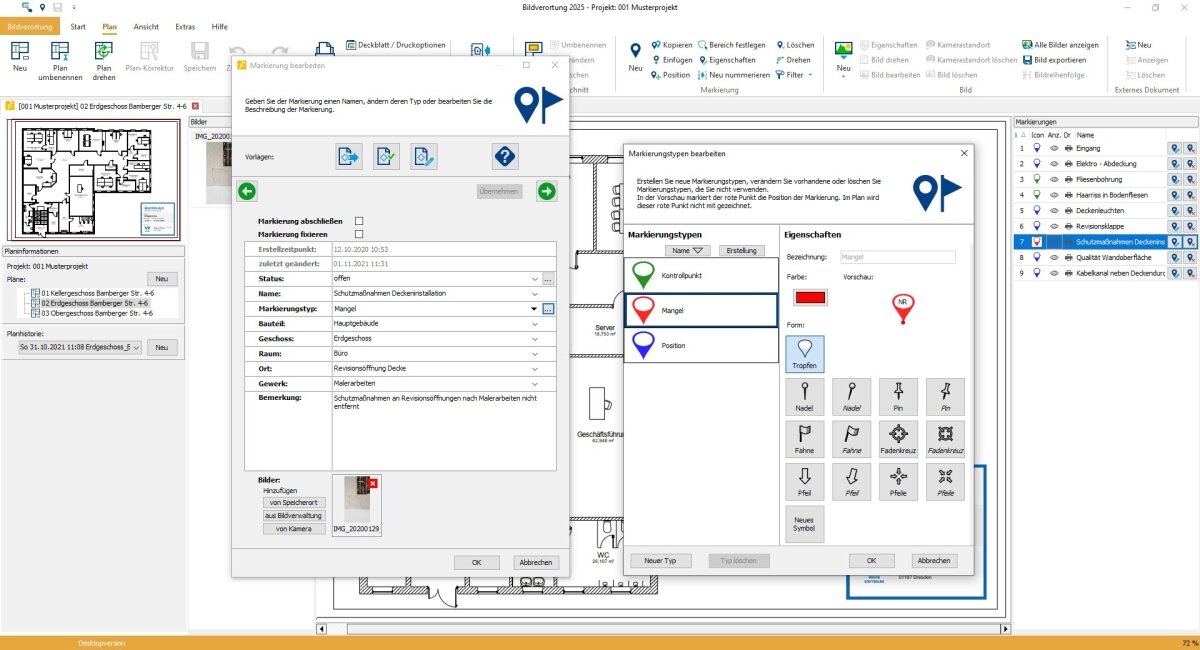Click Neues Symbol tile
This screenshot has height=650, width=1200.
point(805,524)
